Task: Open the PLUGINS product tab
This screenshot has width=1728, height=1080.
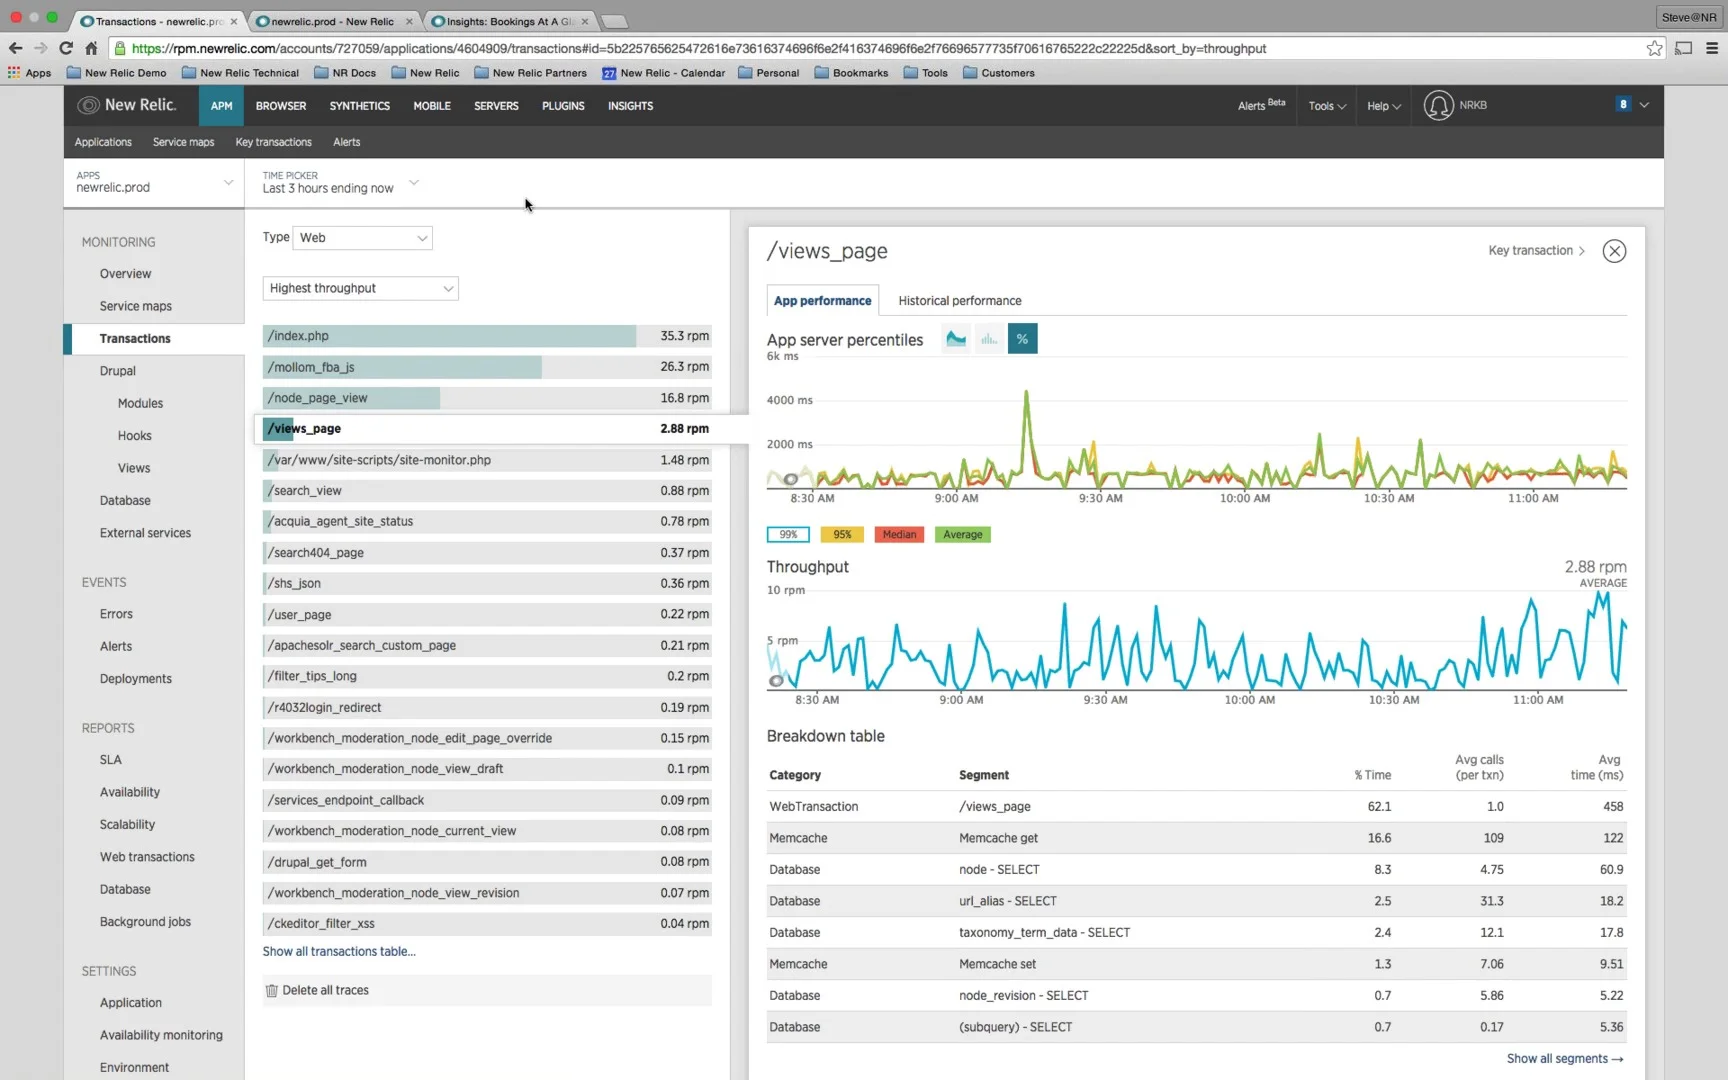Action: 563,106
